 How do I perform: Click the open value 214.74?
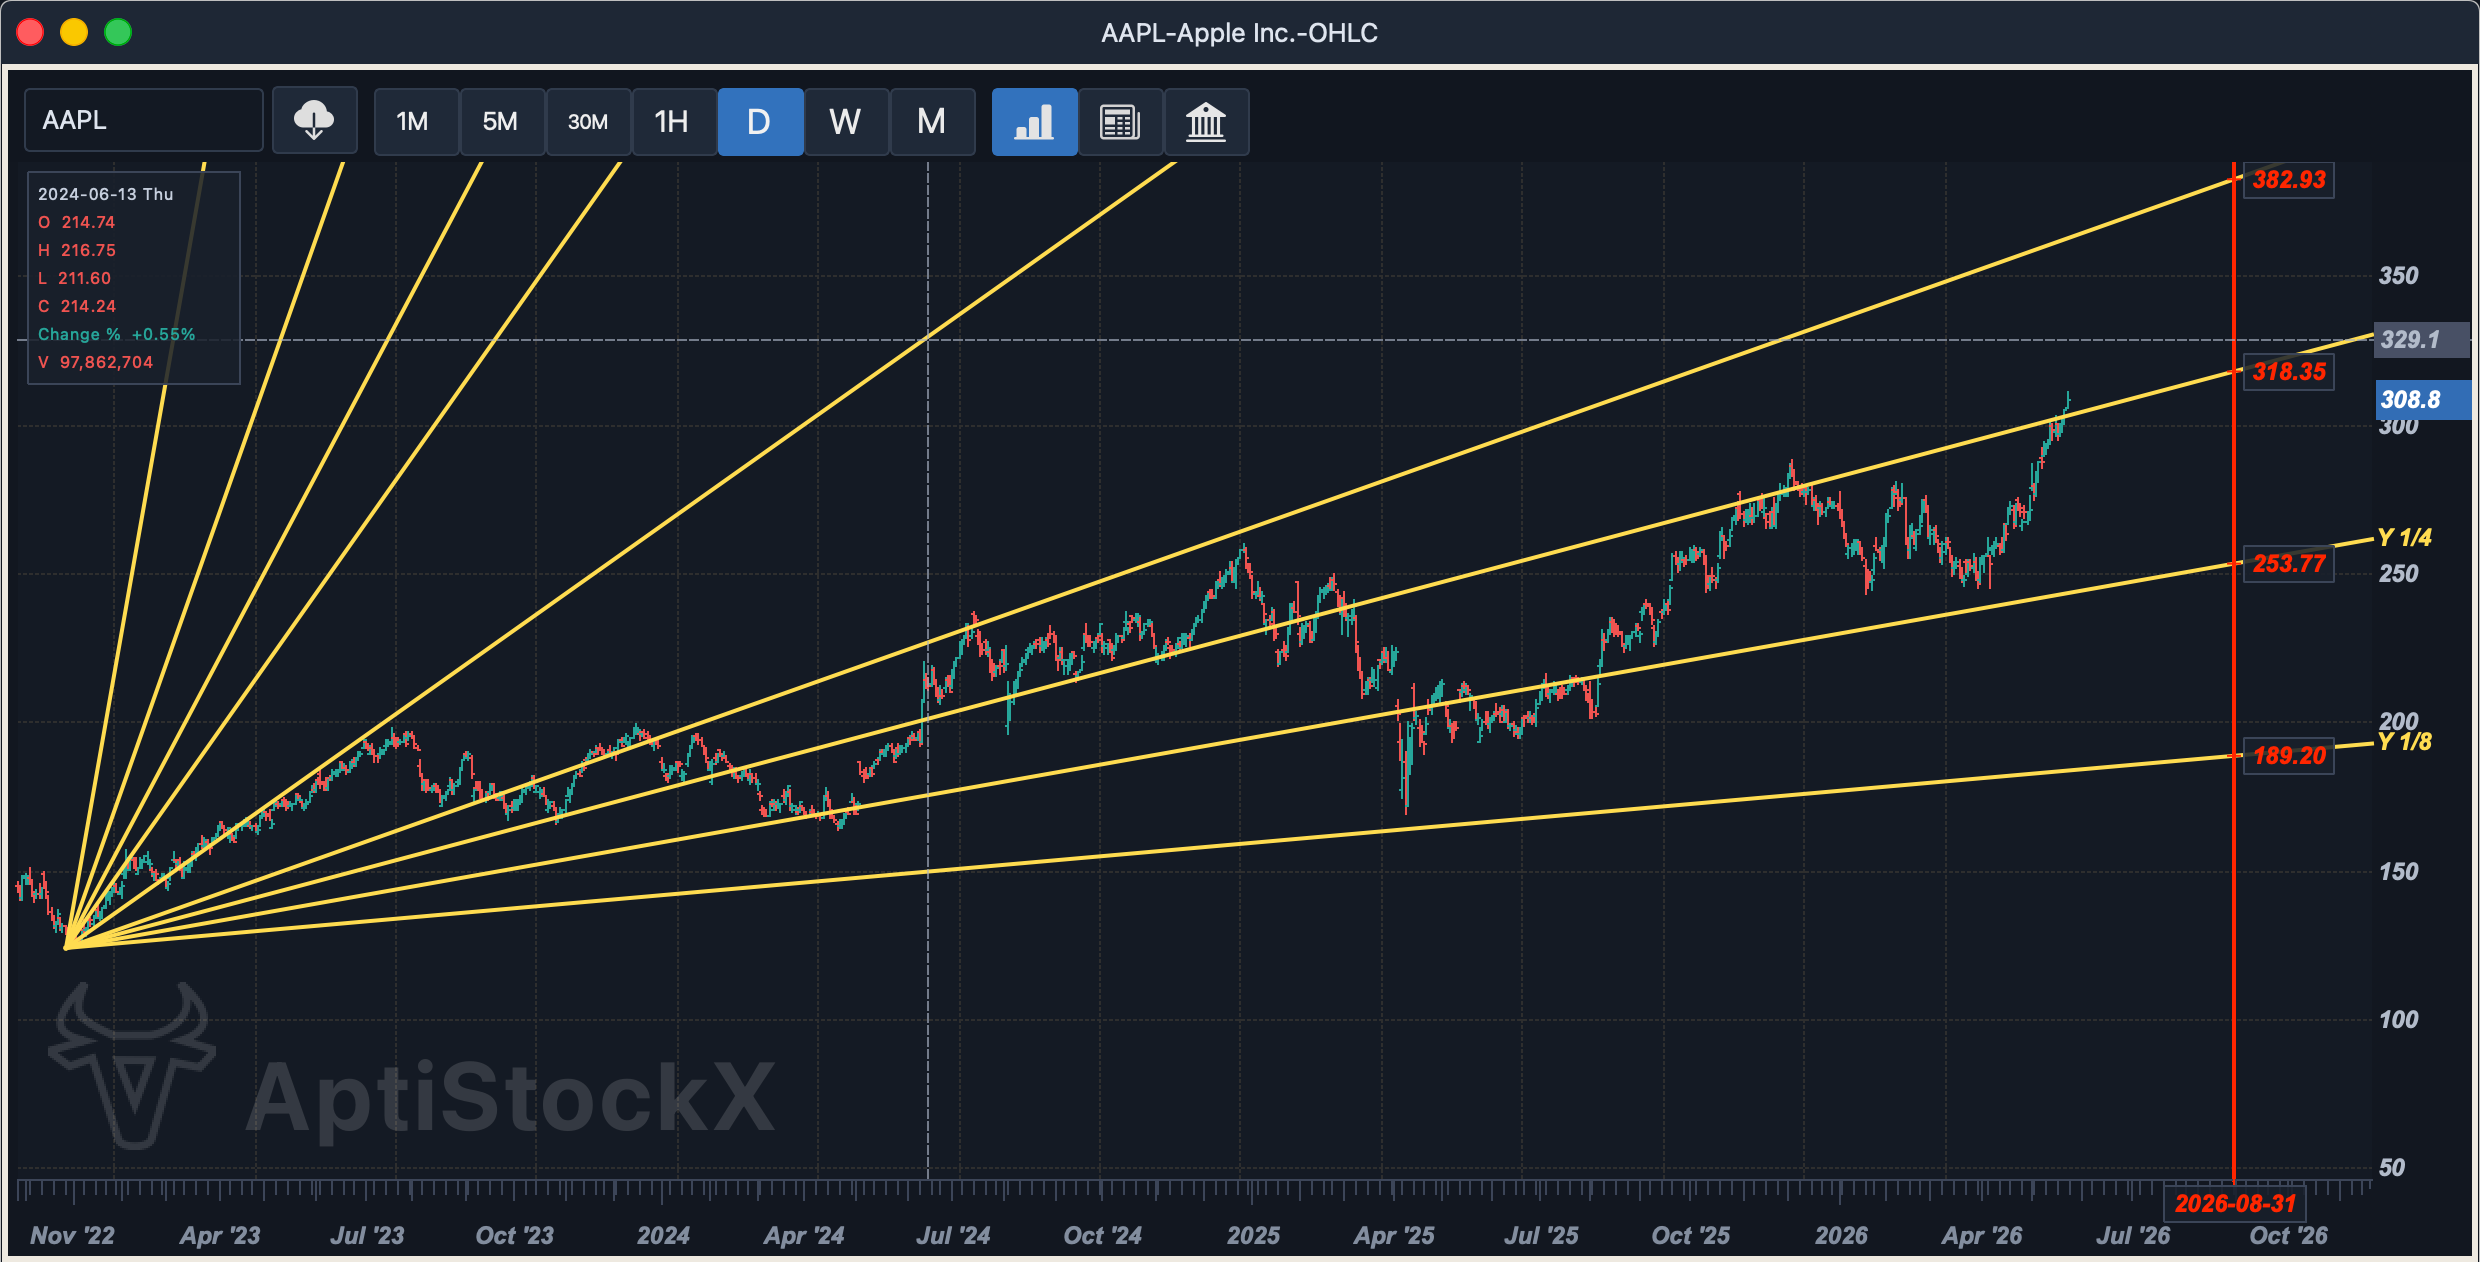(88, 222)
